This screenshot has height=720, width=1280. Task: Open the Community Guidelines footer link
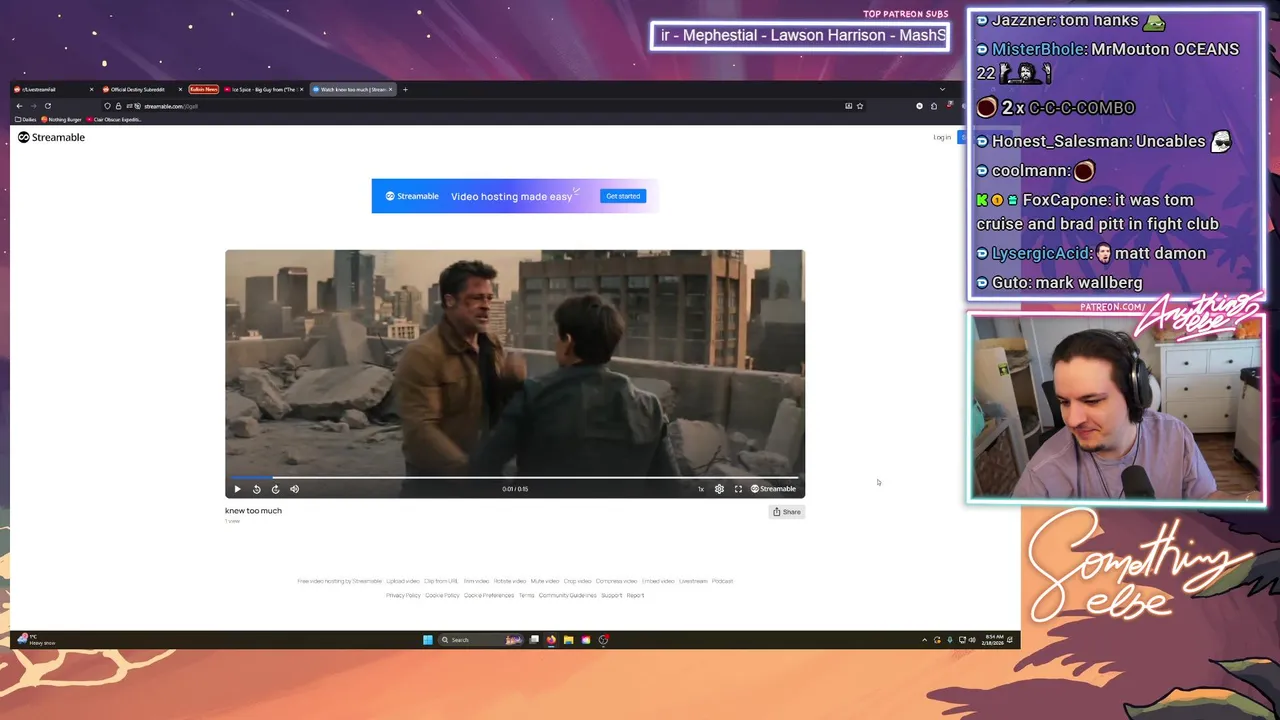click(568, 595)
